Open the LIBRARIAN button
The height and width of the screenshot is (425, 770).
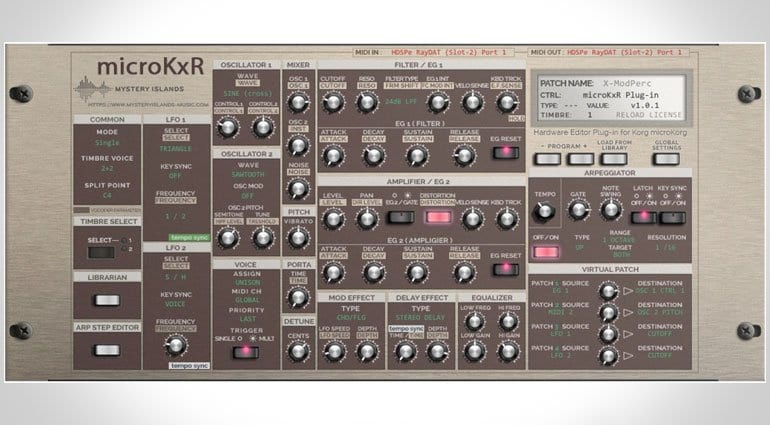pos(107,300)
